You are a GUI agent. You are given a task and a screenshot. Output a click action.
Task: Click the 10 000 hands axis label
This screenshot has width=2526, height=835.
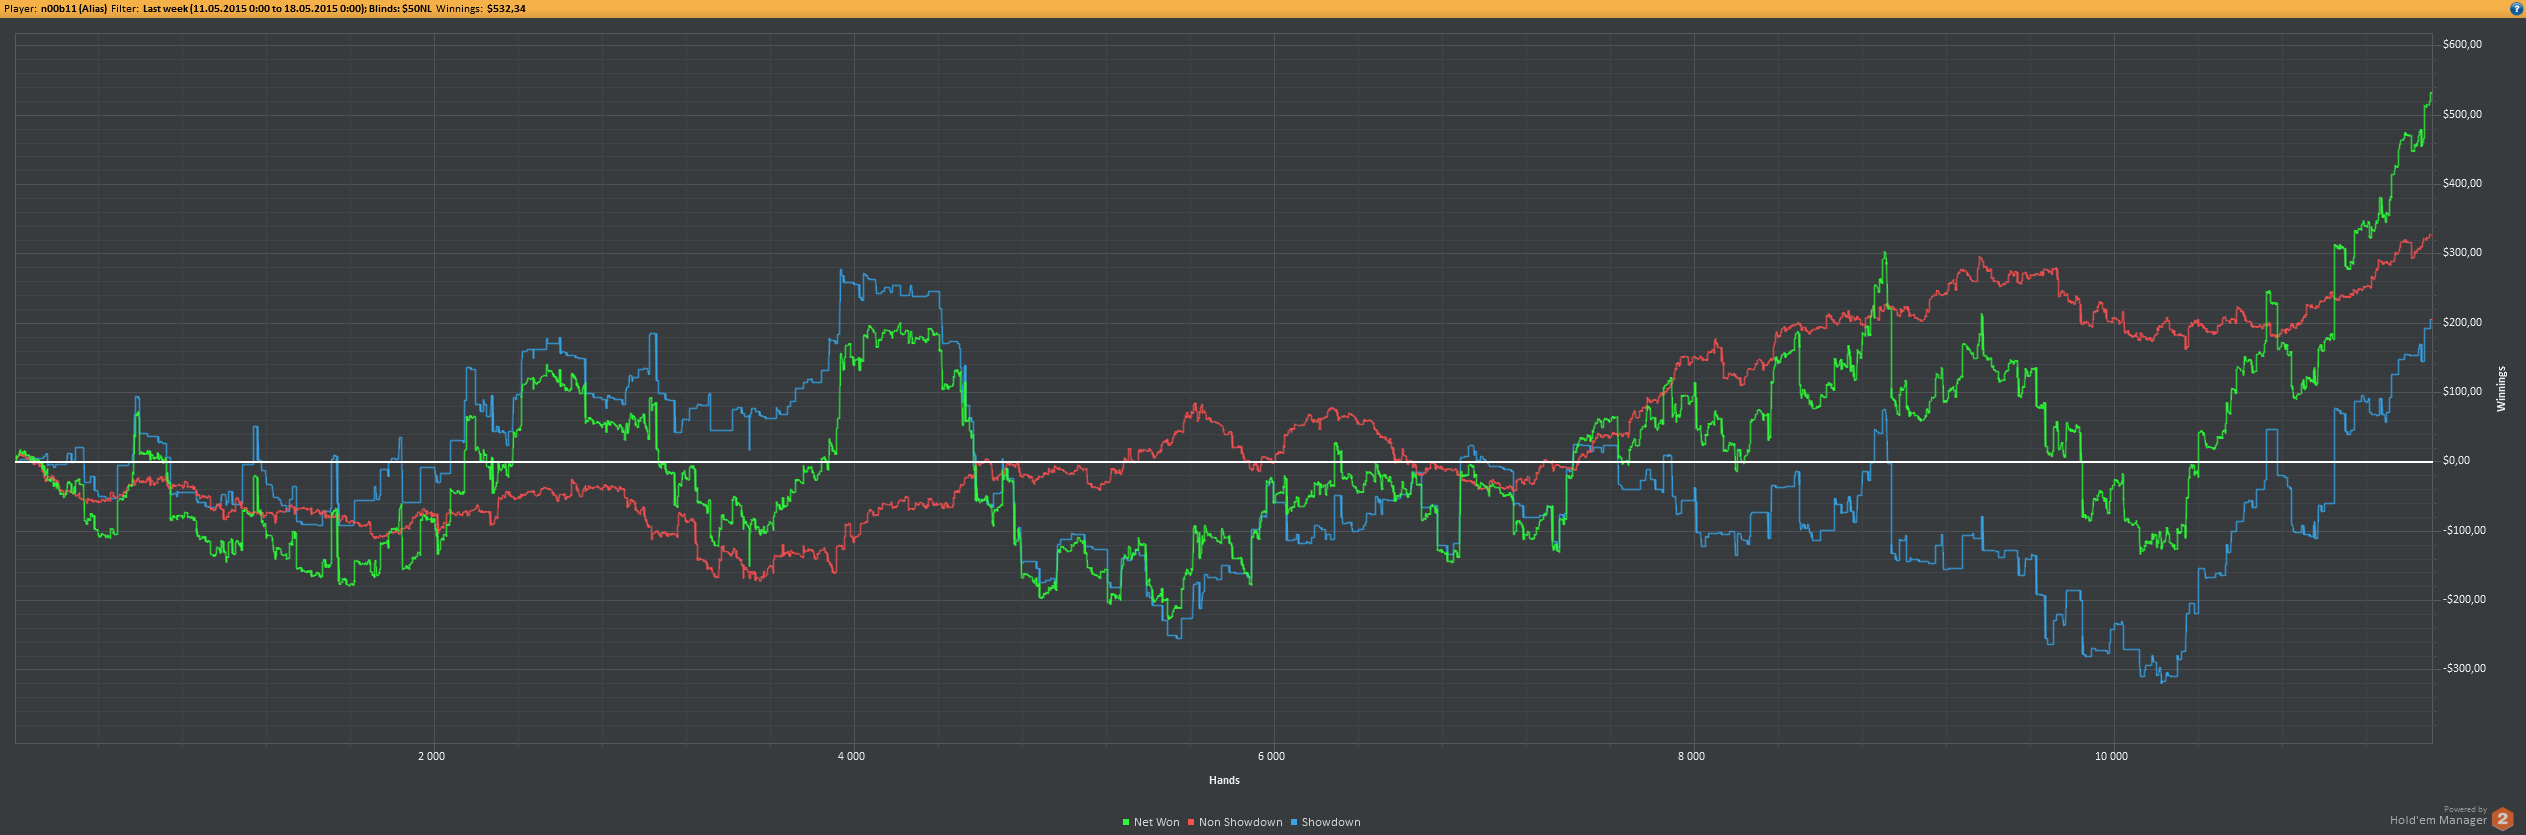click(2111, 756)
